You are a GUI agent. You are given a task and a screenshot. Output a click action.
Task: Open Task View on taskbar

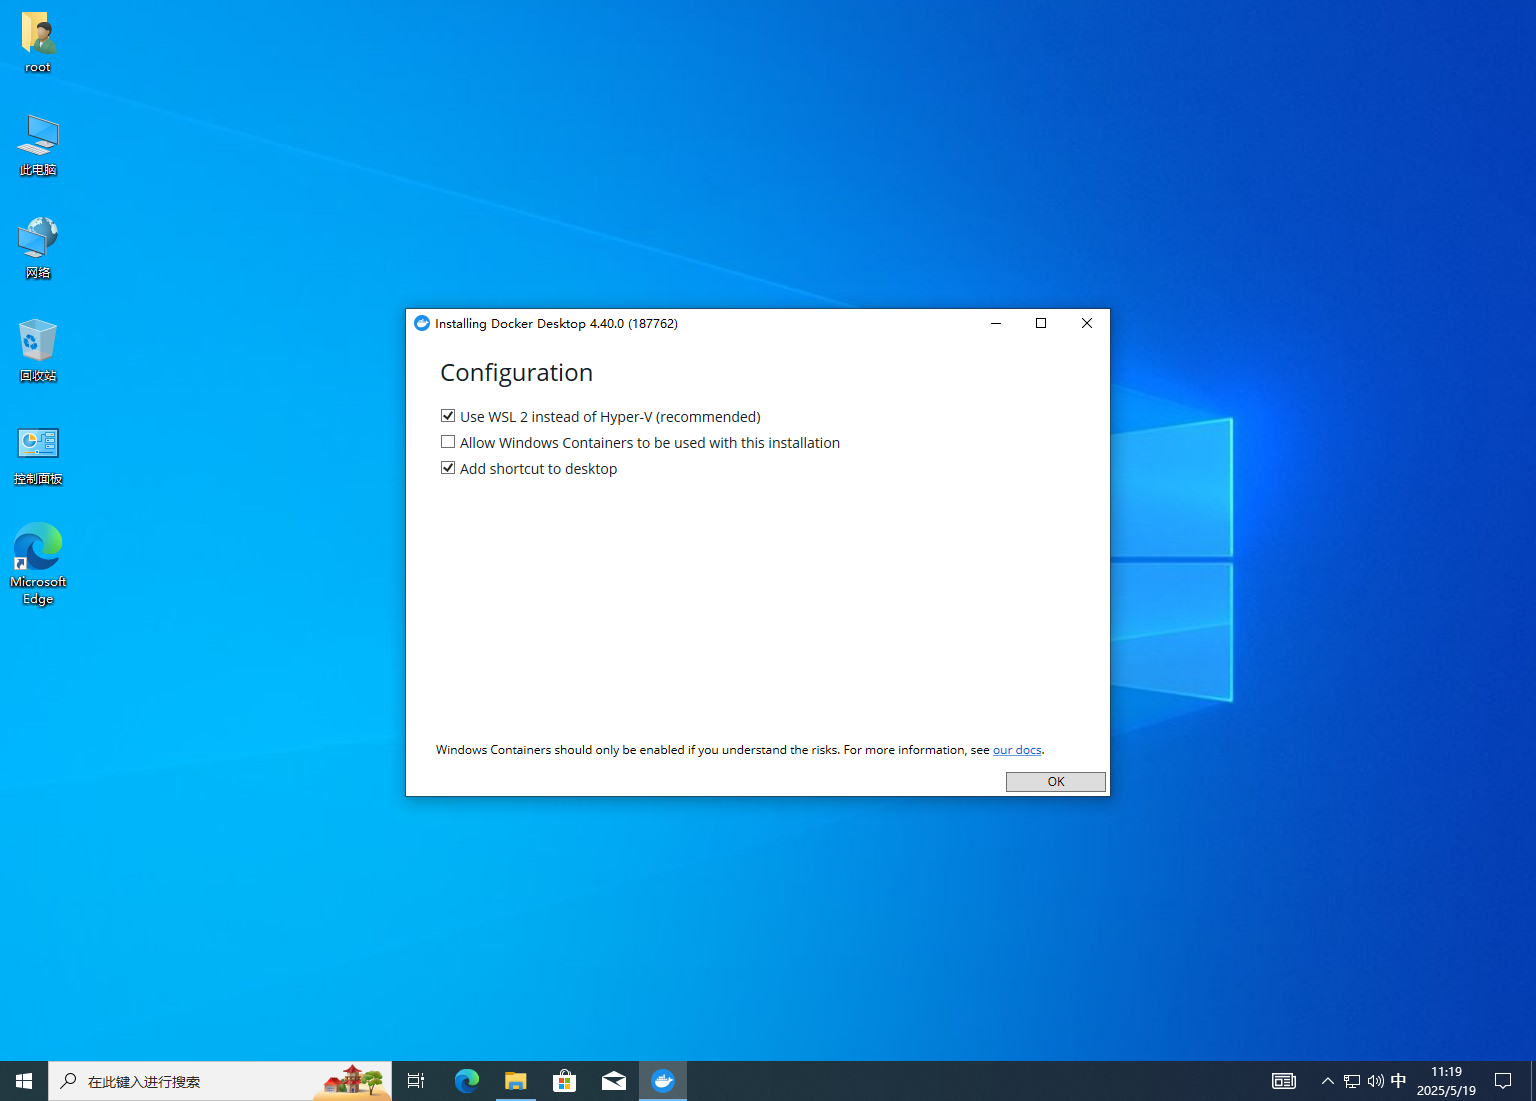pos(416,1081)
